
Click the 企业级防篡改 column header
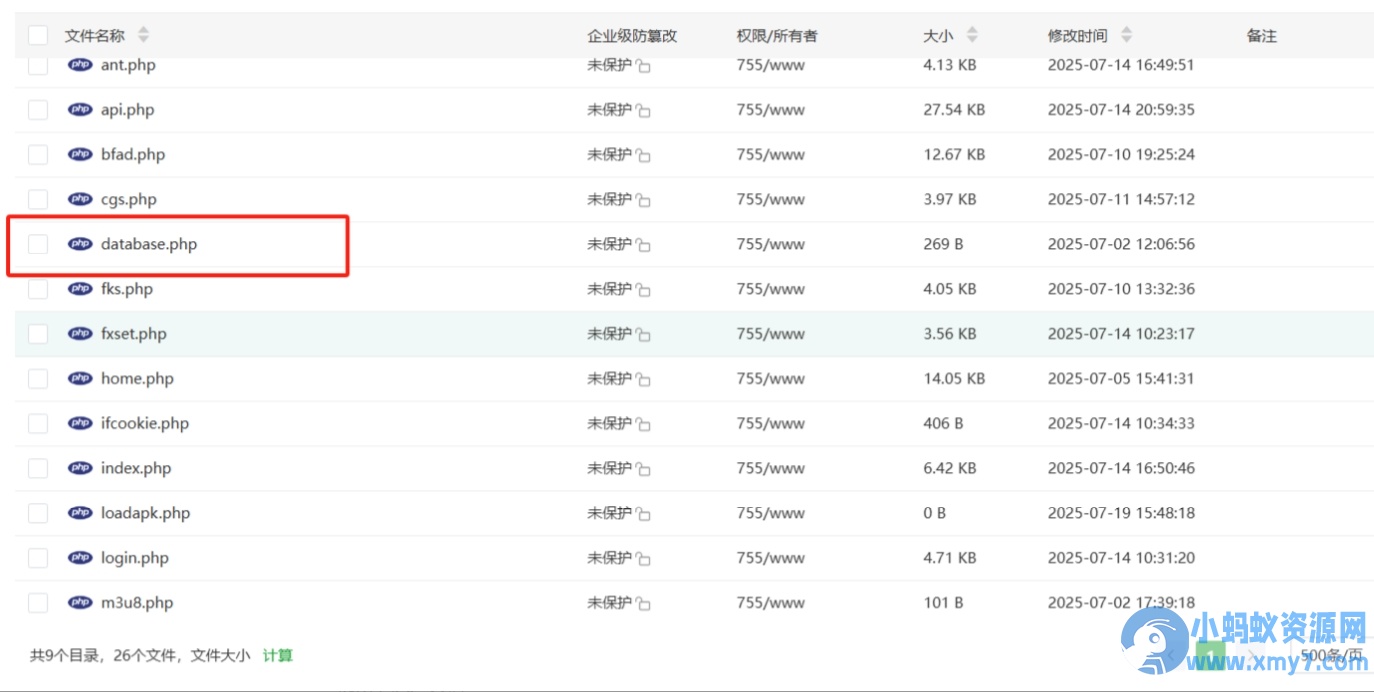pos(631,36)
